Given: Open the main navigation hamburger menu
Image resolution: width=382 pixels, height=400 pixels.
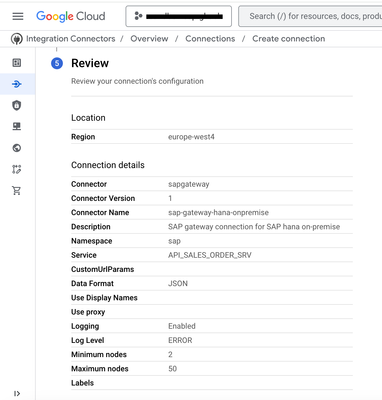Looking at the screenshot, I should (x=18, y=16).
